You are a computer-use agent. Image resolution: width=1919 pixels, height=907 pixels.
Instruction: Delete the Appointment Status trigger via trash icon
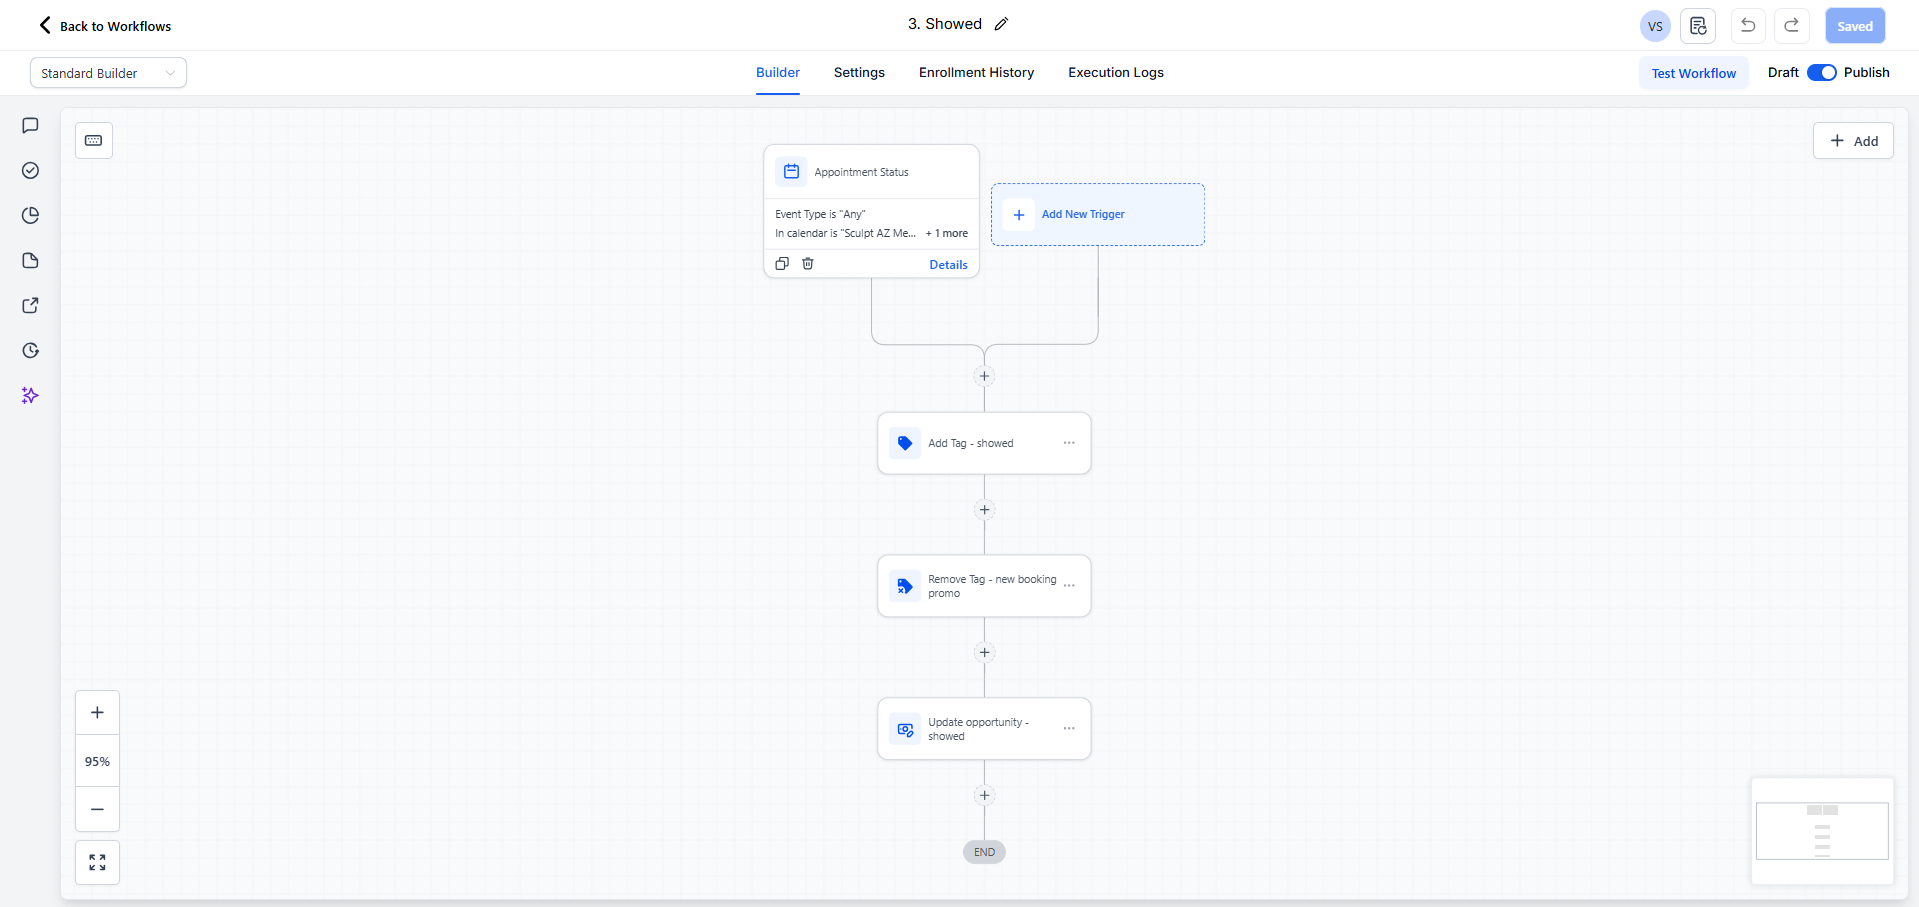point(808,264)
